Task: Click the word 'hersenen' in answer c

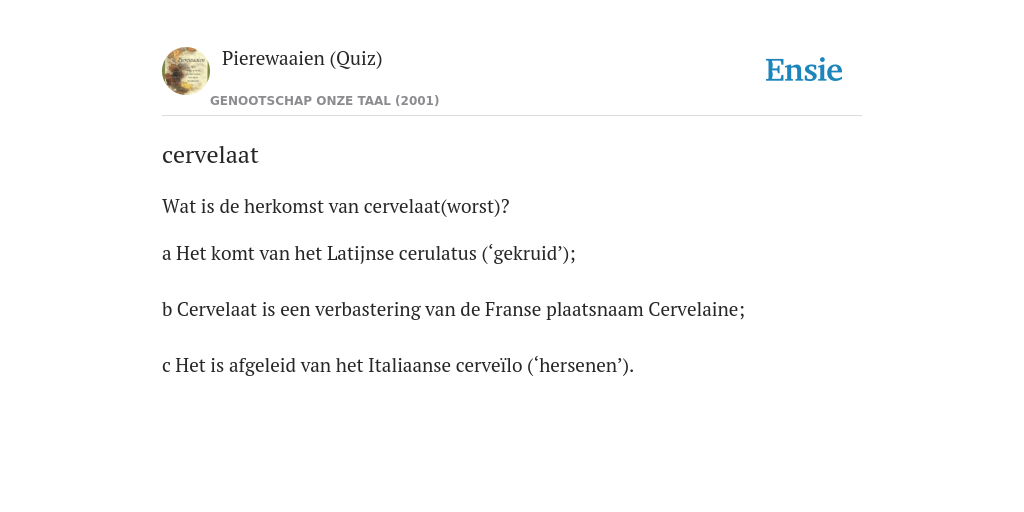Action: click(x=577, y=366)
